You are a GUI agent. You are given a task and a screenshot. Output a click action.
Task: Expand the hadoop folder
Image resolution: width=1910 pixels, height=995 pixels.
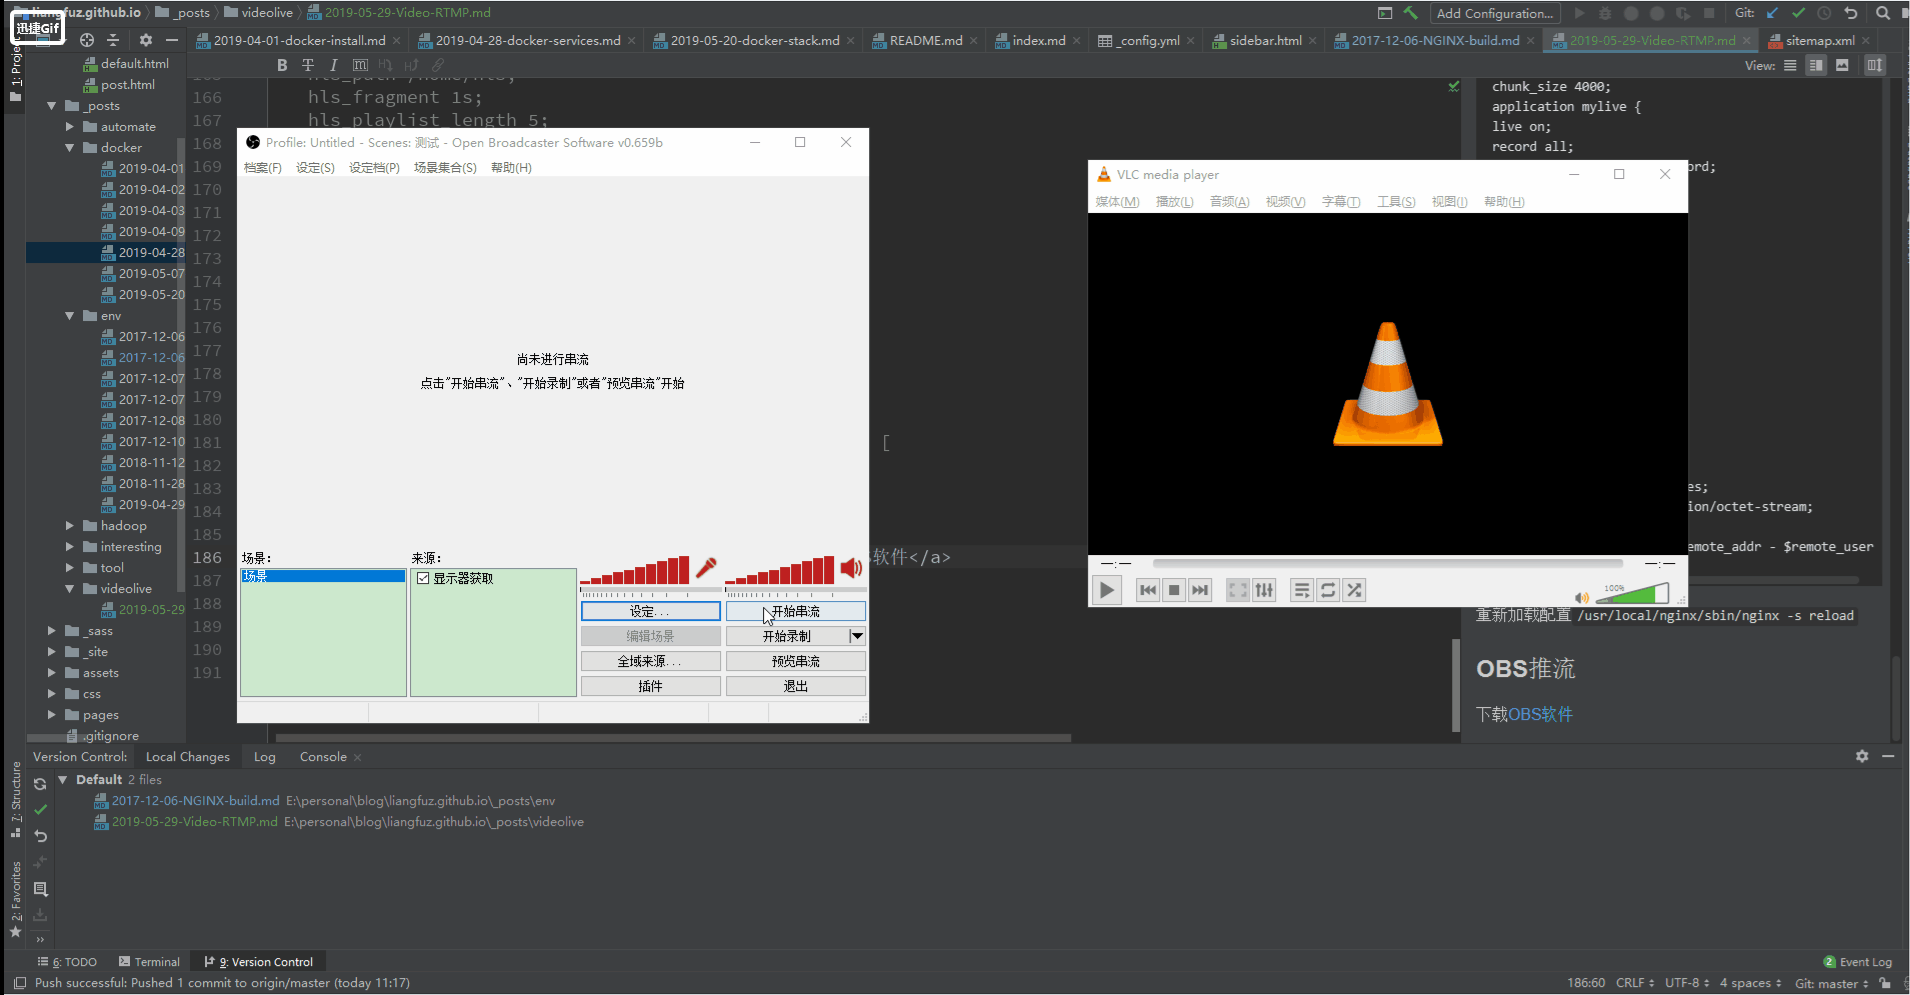70,525
